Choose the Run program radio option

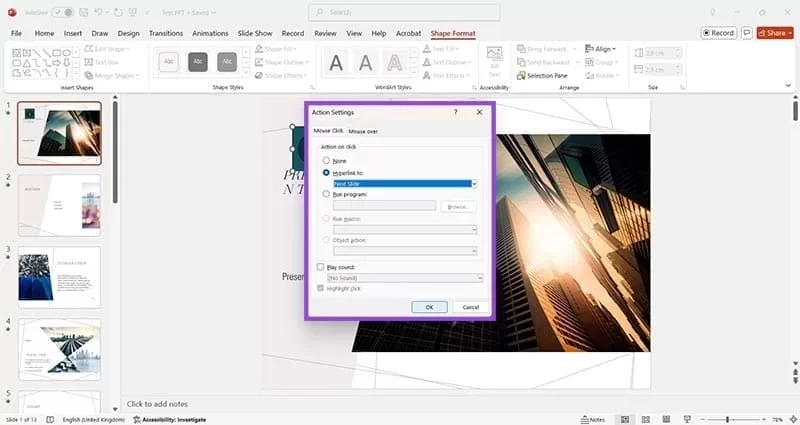[326, 194]
